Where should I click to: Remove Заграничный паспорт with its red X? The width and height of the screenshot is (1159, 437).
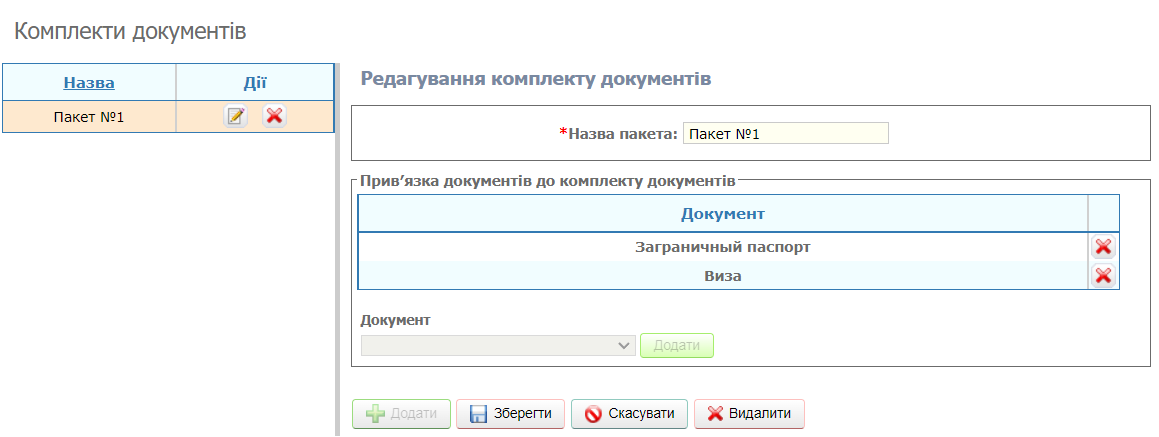click(x=1103, y=247)
